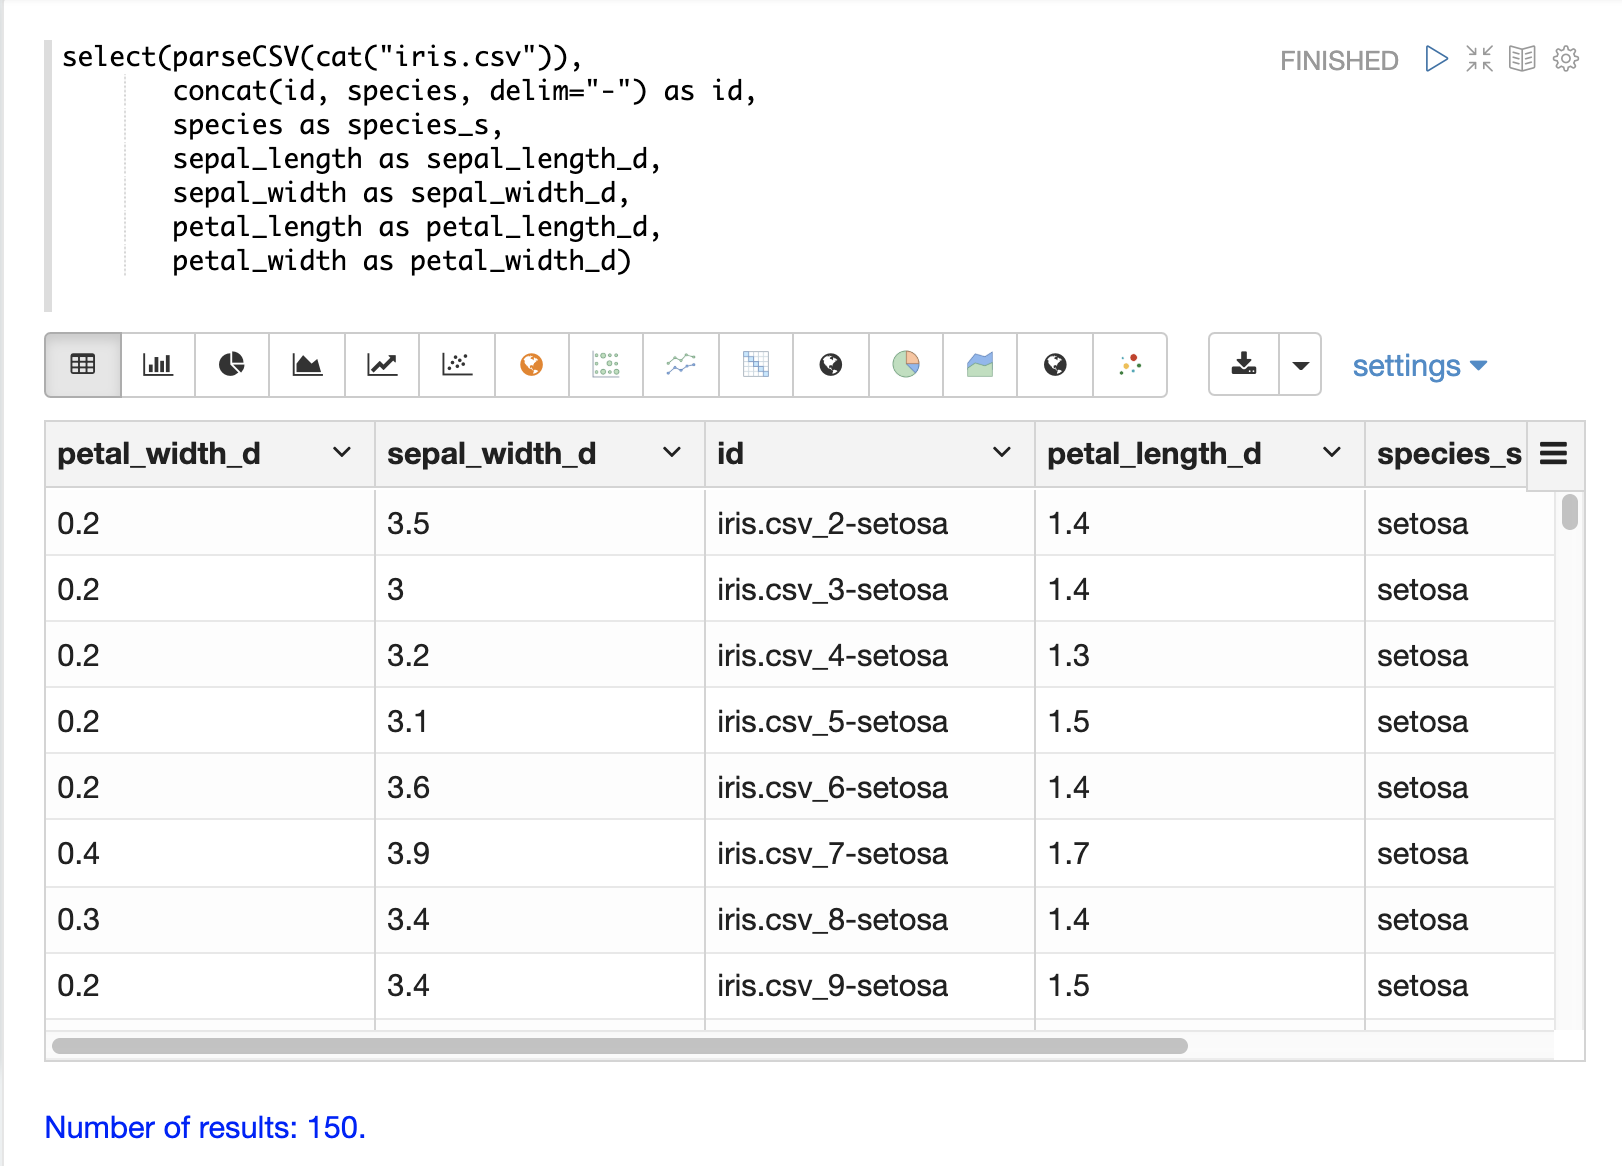Click the iris.csv_7-setosa cell

point(832,854)
